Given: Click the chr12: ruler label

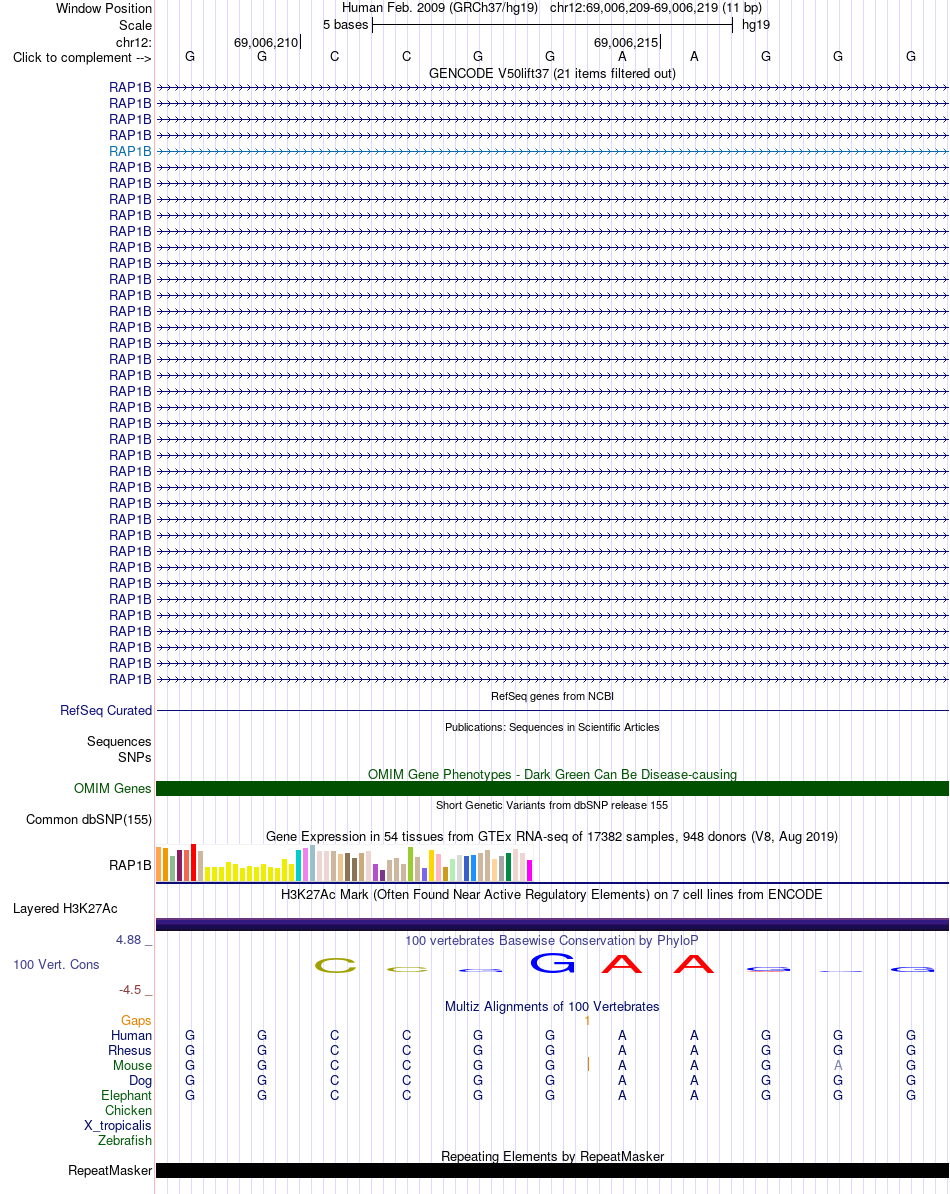Looking at the screenshot, I should [134, 43].
